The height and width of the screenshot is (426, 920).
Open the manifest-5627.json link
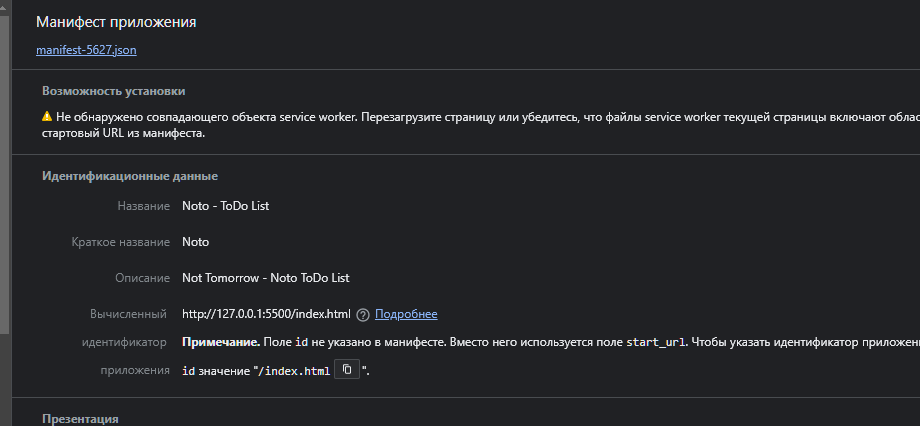click(x=86, y=50)
